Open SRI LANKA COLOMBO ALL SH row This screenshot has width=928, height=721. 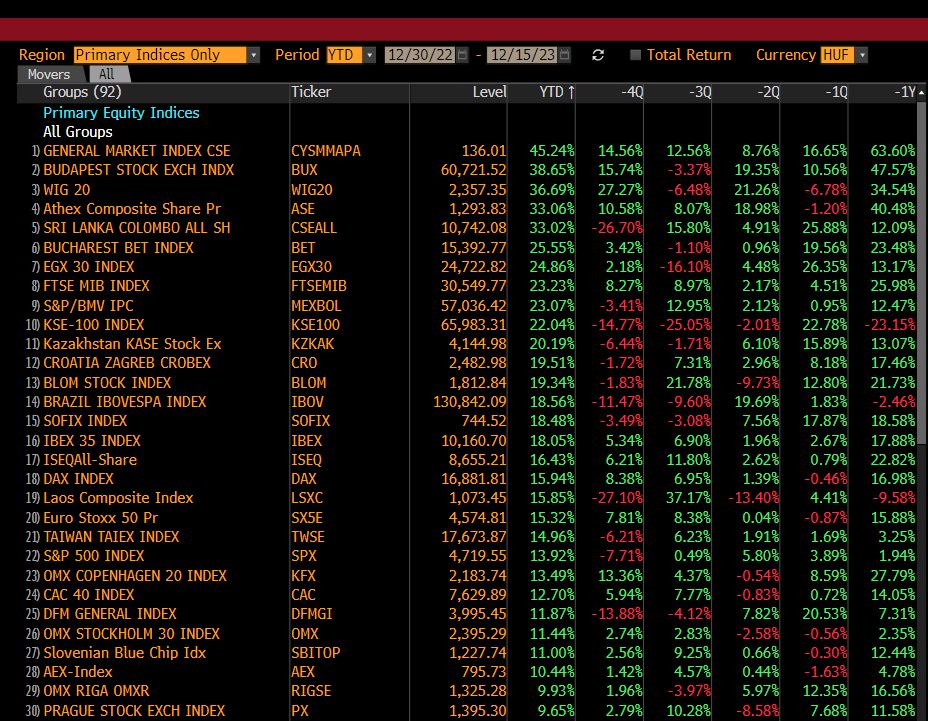(x=468, y=228)
